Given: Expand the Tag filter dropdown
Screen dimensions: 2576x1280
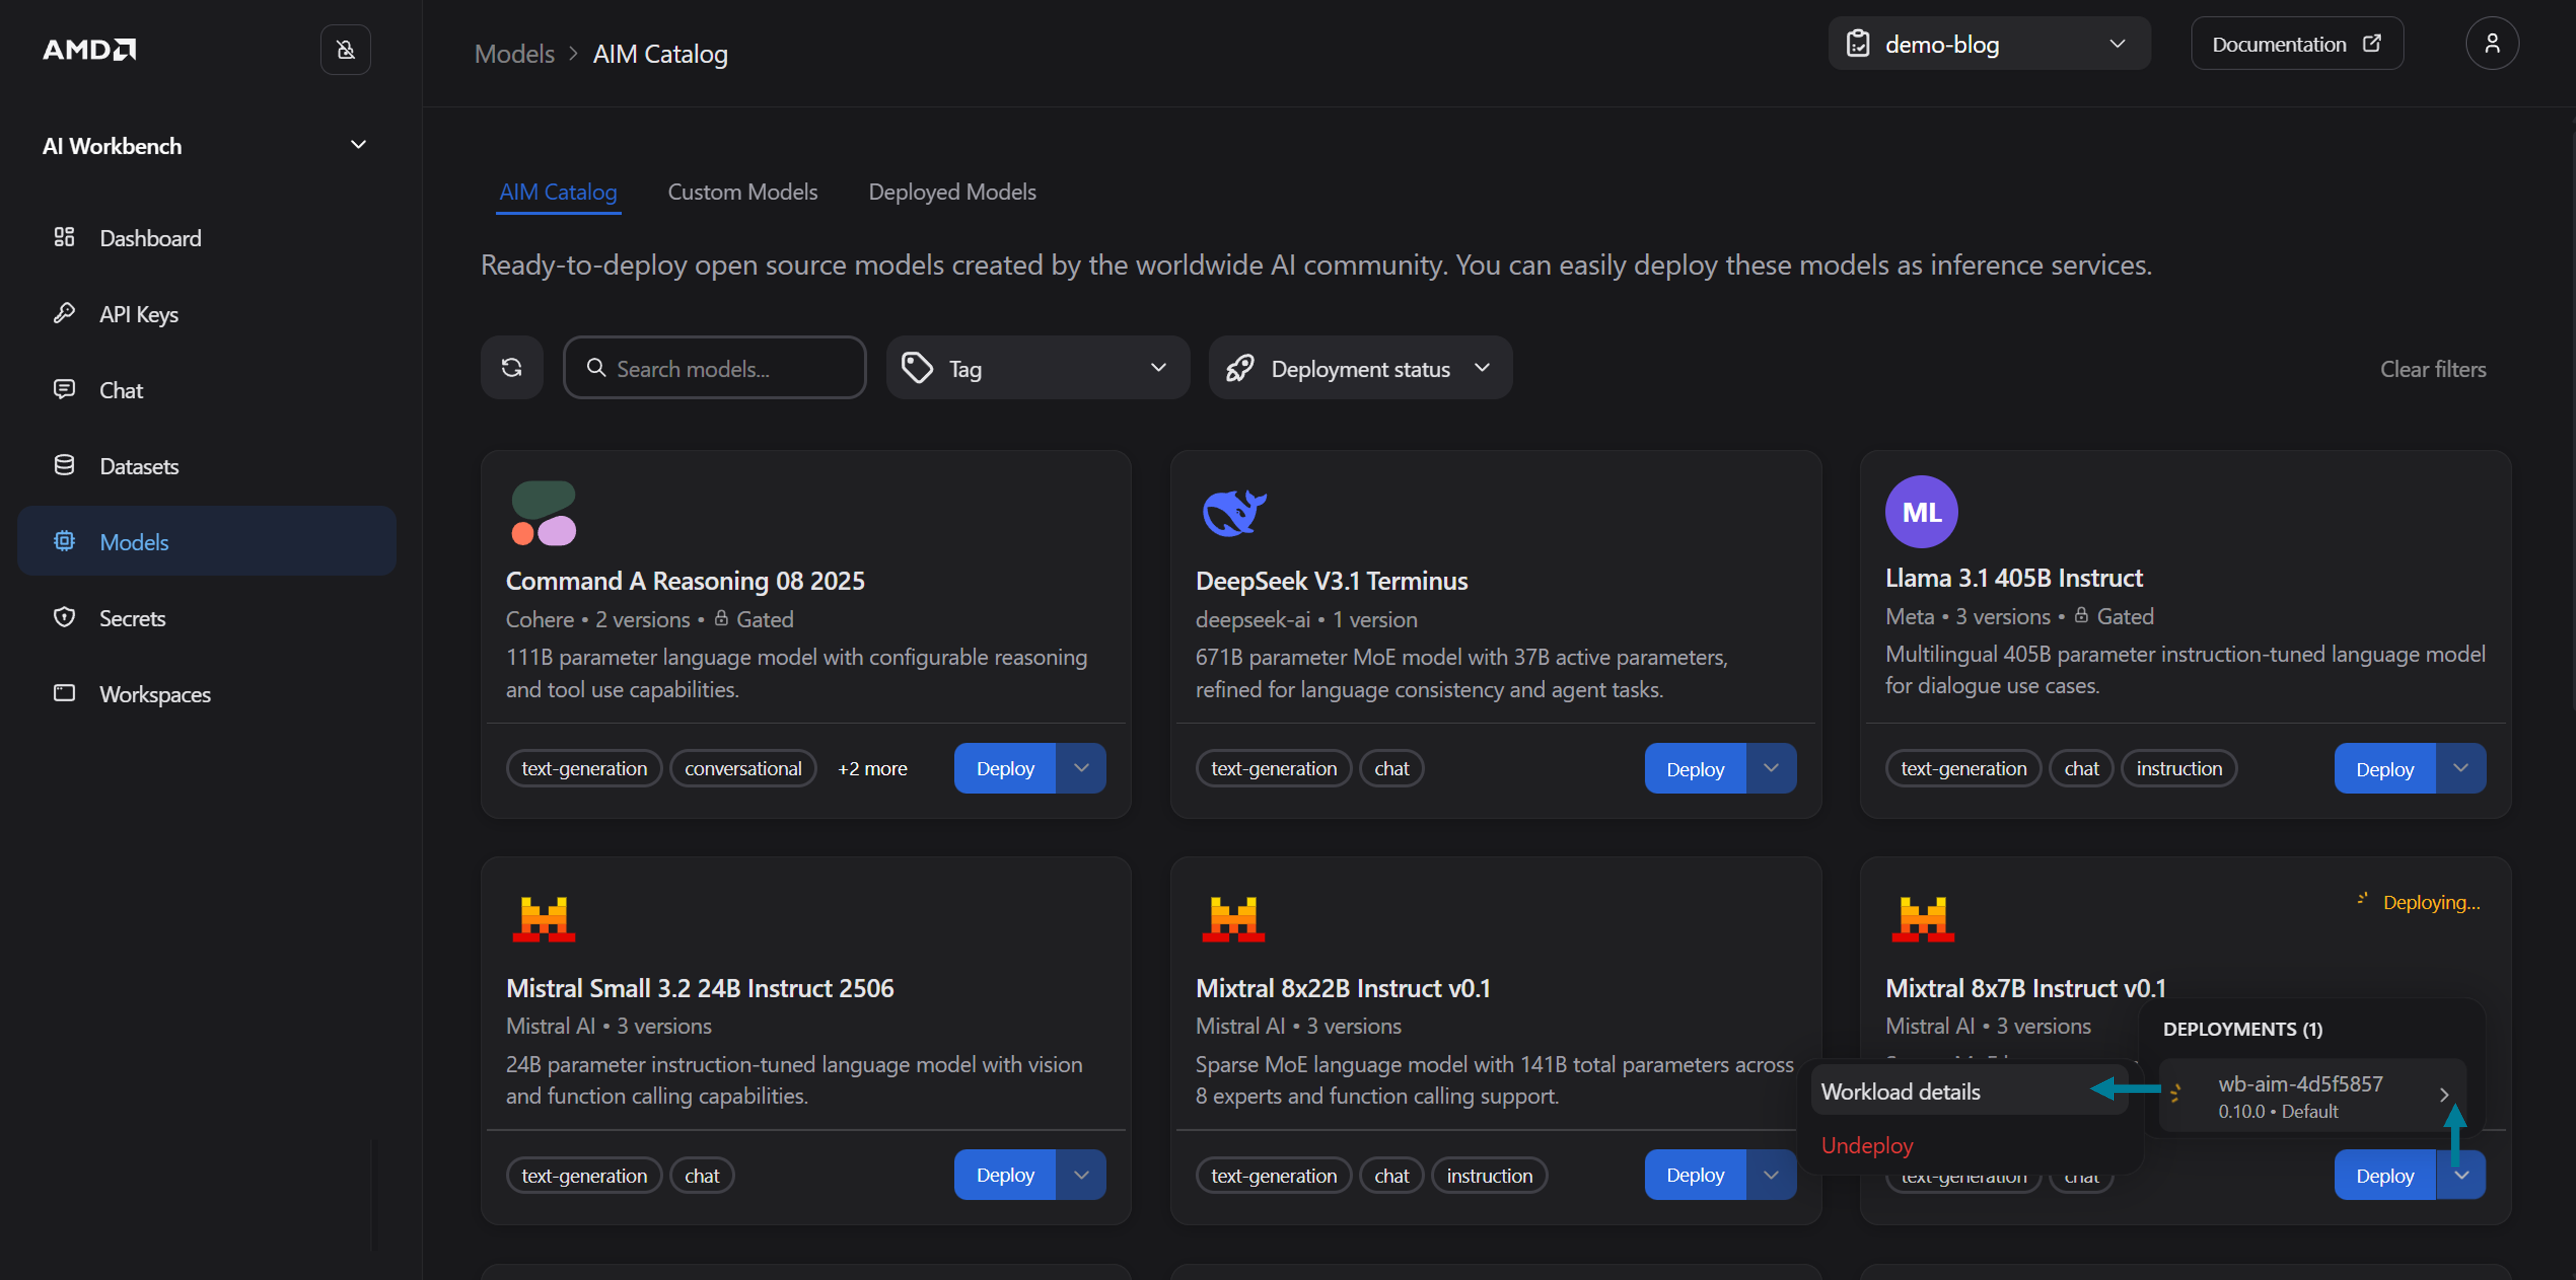Looking at the screenshot, I should click(1037, 368).
